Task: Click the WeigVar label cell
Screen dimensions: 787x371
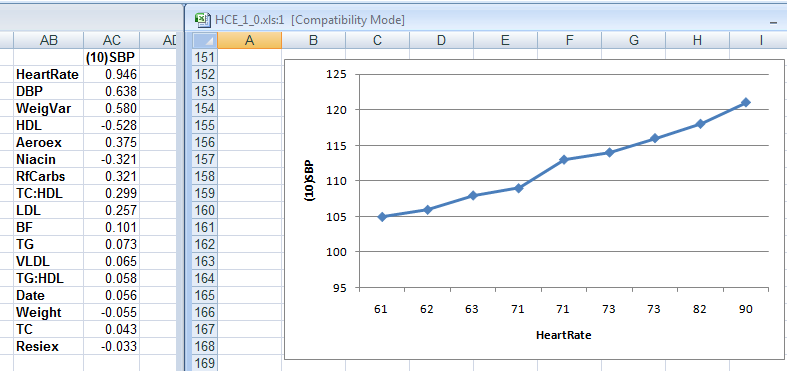Action: [x=49, y=109]
